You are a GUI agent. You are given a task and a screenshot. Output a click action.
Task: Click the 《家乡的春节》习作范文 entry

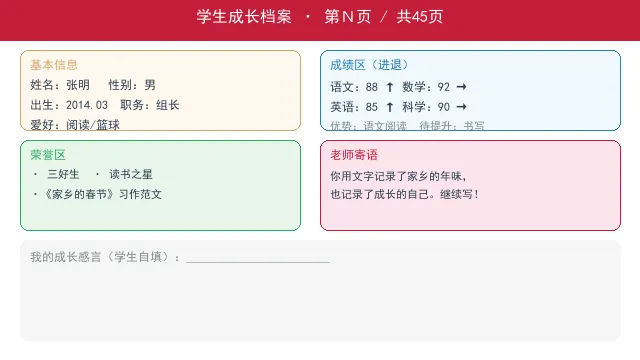click(102, 194)
